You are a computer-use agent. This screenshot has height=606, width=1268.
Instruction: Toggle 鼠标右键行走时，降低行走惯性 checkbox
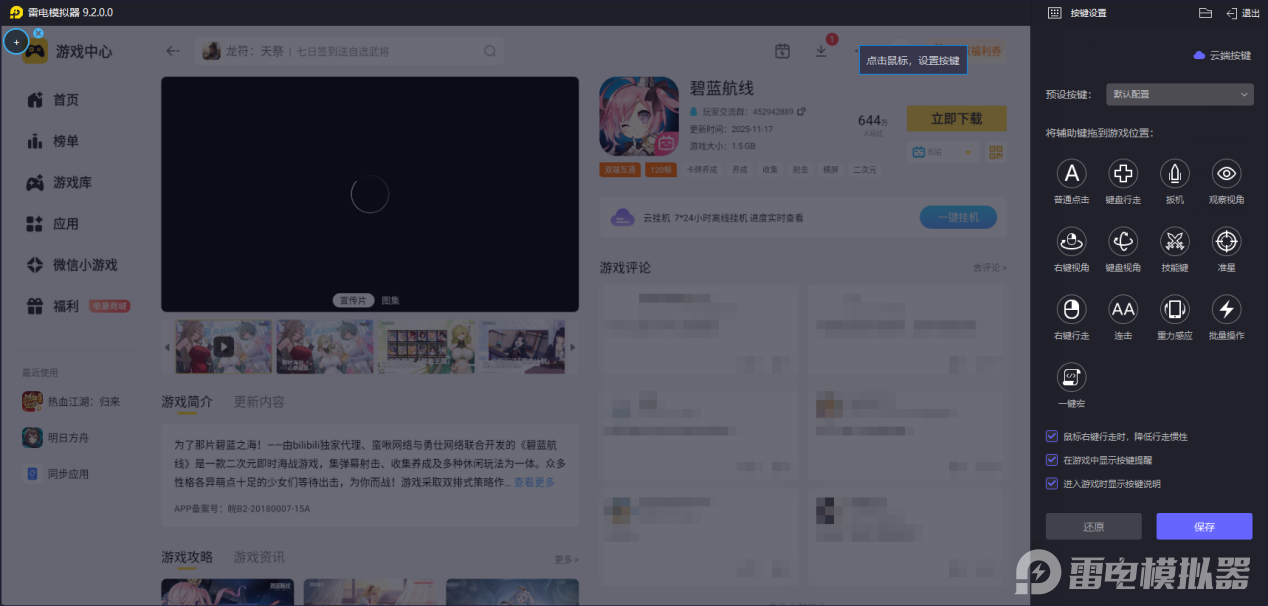[1051, 437]
